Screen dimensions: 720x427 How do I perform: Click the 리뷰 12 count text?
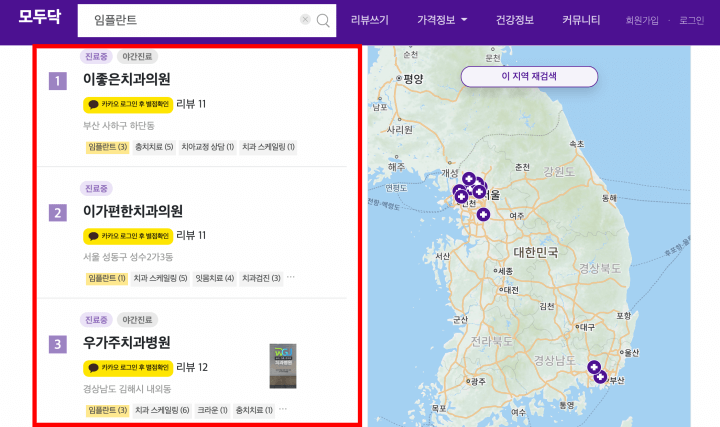click(x=192, y=367)
